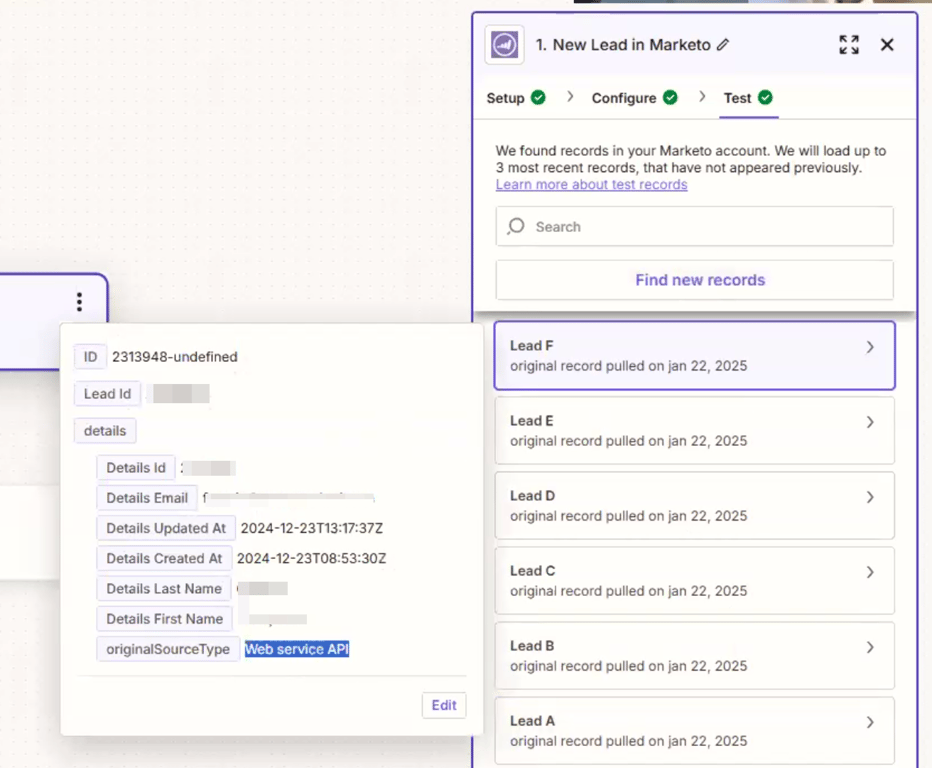
Task: Click the Marketo app icon in the header
Action: 505,45
